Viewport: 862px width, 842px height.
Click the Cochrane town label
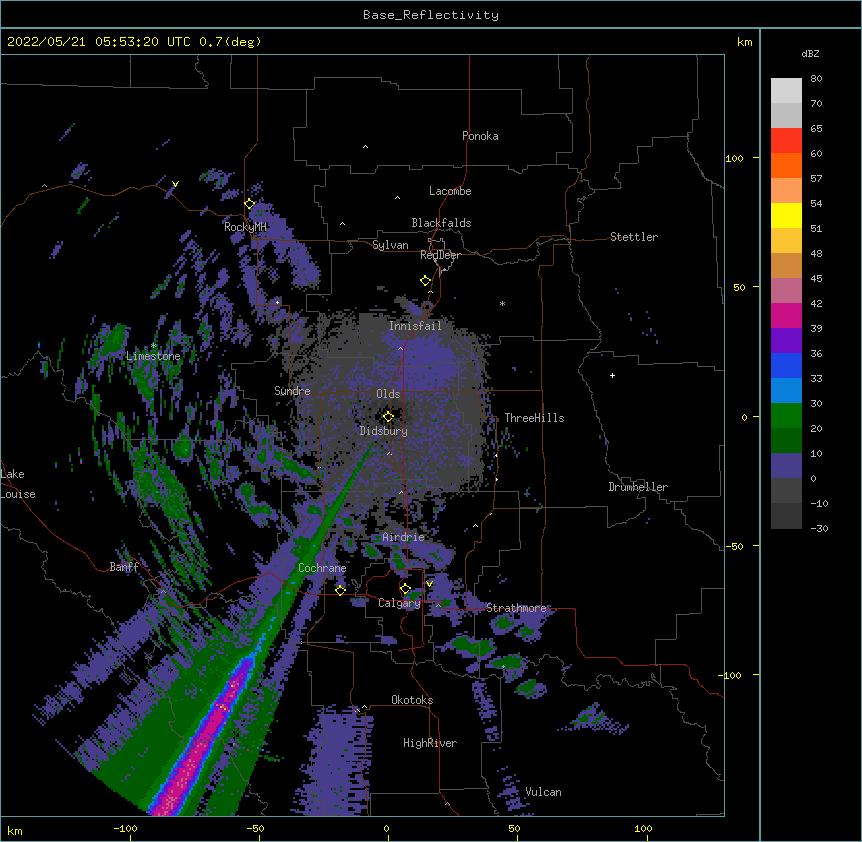point(322,568)
